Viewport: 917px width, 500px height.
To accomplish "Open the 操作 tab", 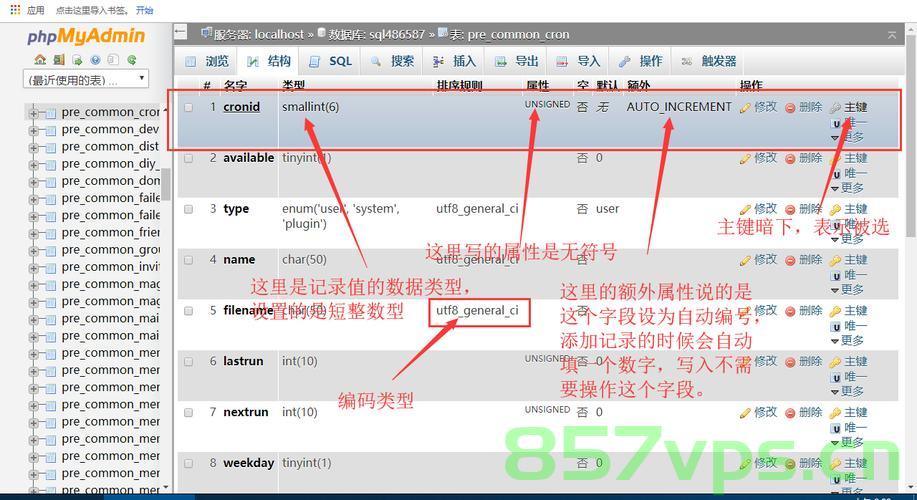I will pos(640,61).
